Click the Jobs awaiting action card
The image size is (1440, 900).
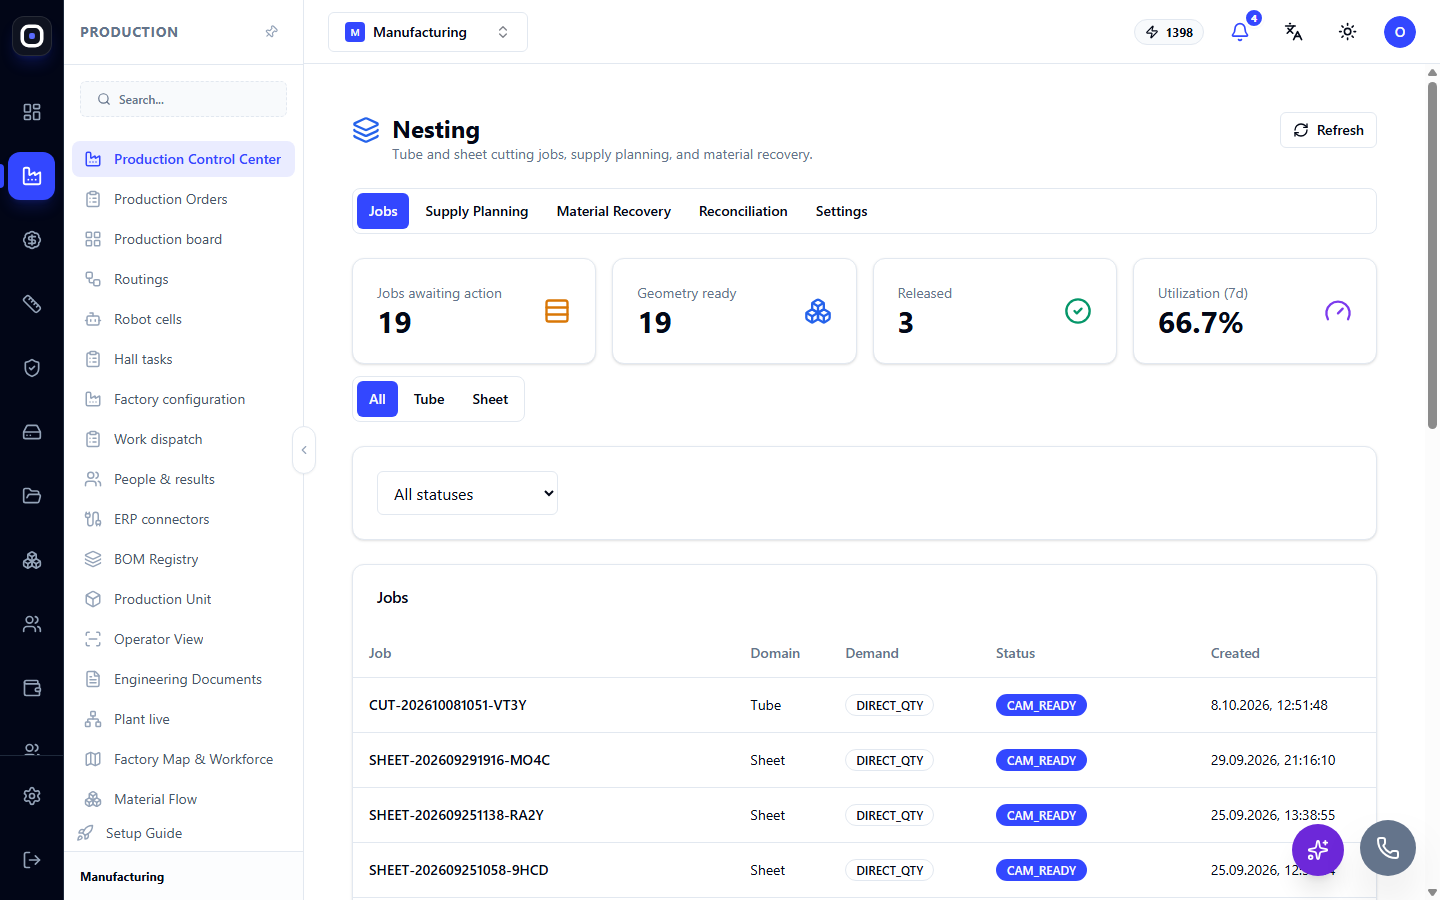pos(474,311)
